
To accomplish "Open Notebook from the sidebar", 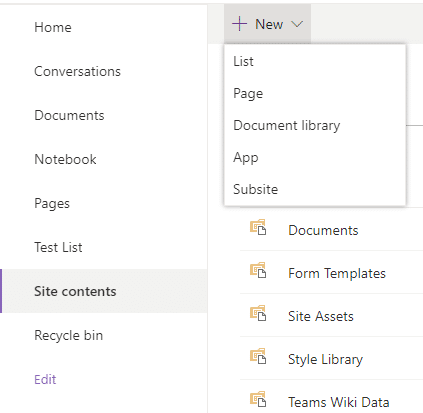I will point(65,159).
